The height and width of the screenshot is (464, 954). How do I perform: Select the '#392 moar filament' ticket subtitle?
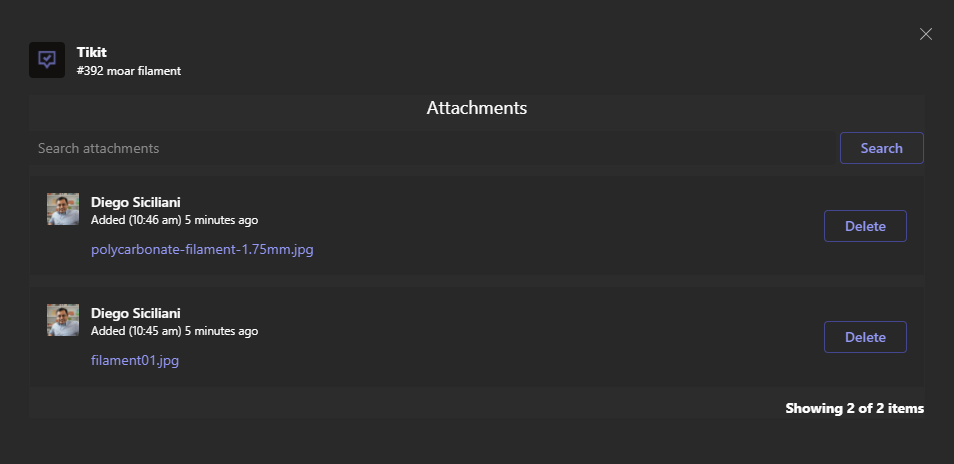click(x=129, y=71)
